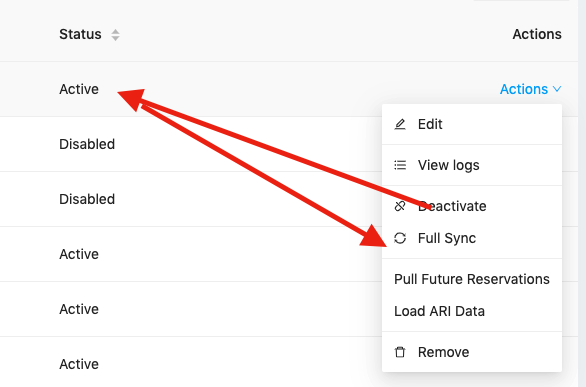
Task: Click the Actions column header
Action: (537, 34)
